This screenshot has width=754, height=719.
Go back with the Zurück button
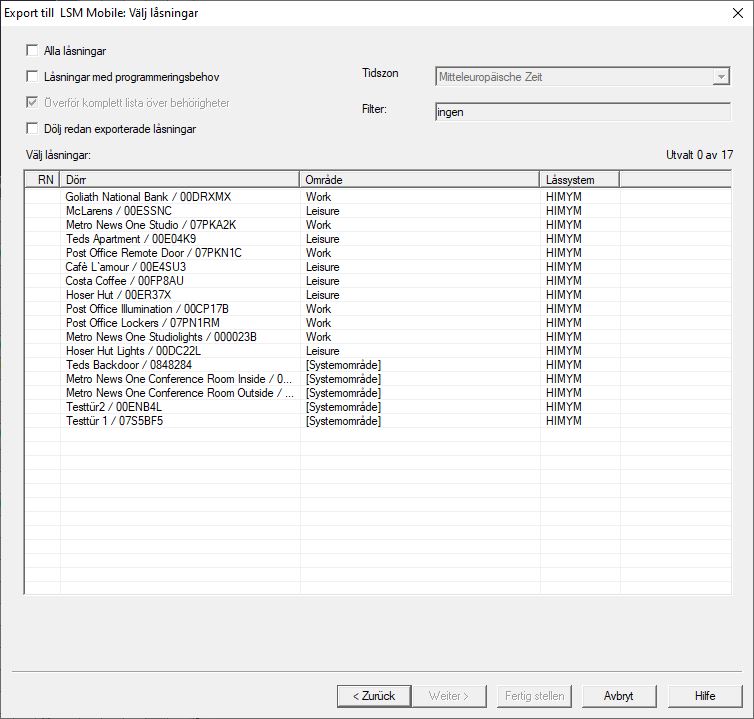pos(374,696)
